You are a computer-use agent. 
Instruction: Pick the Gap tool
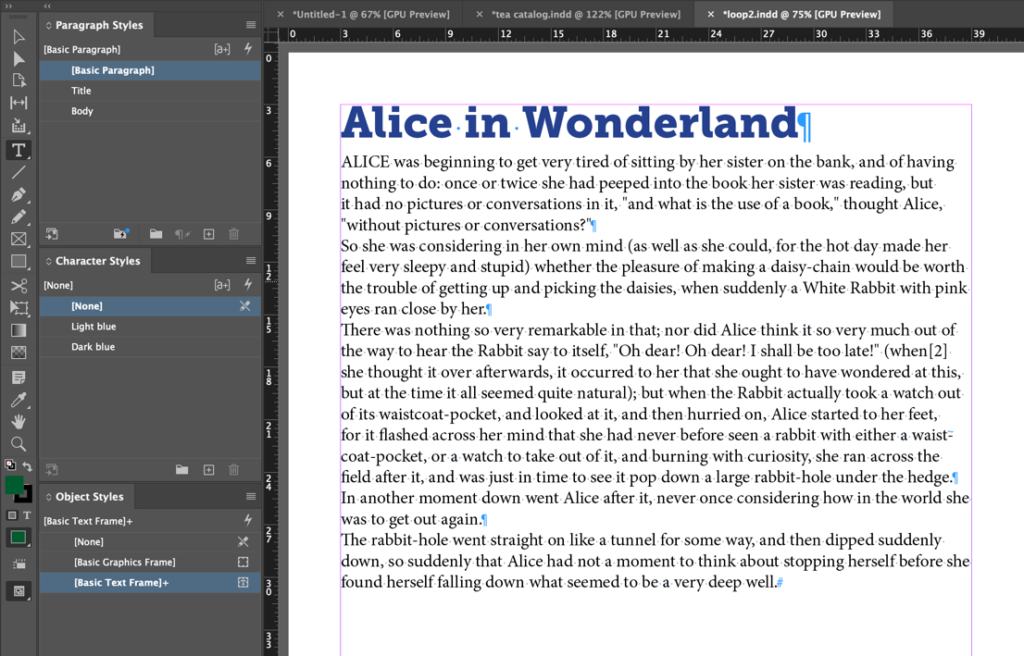pos(18,103)
